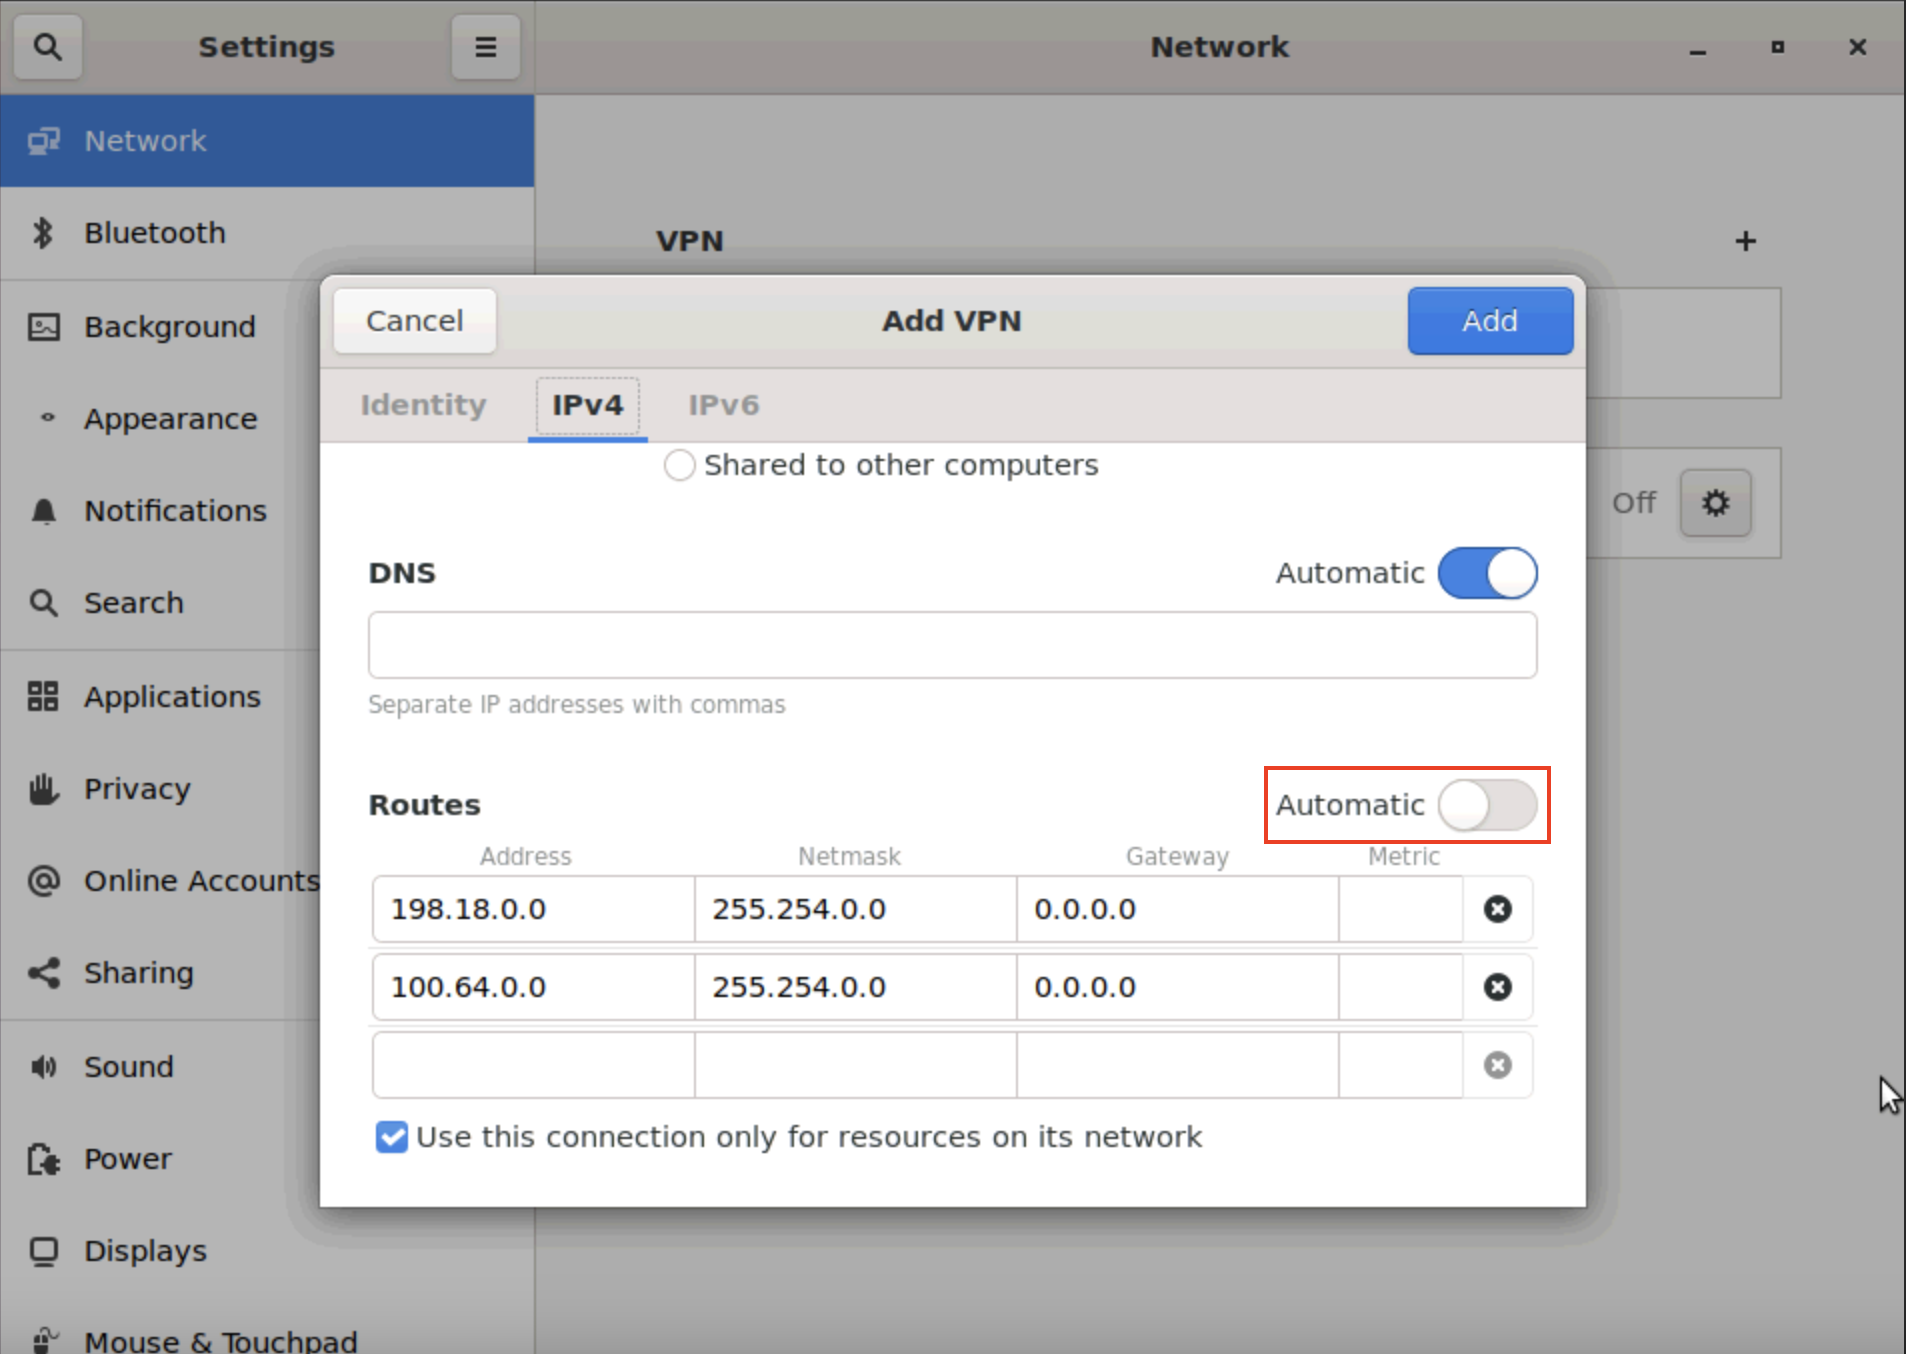The height and width of the screenshot is (1354, 1906).
Task: Click gateway field of 198.18.0.0 route
Action: pos(1178,909)
